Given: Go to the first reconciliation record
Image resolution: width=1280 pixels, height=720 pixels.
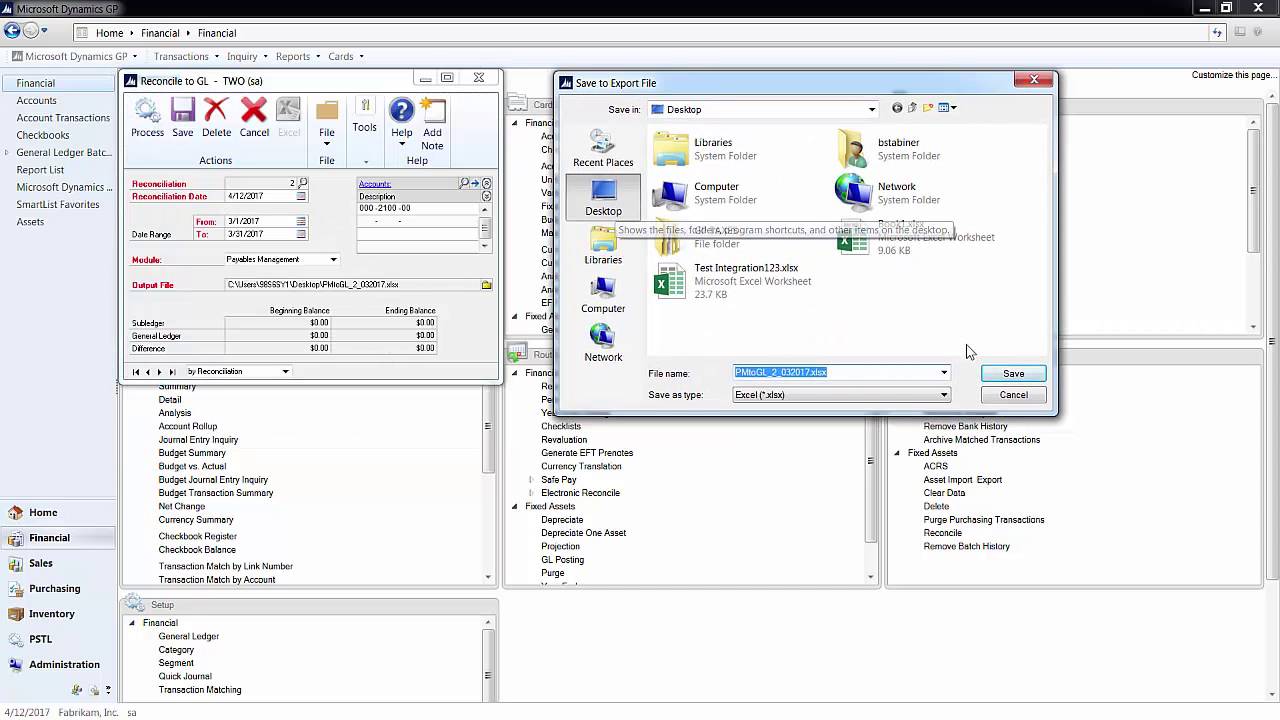Looking at the screenshot, I should (x=136, y=372).
